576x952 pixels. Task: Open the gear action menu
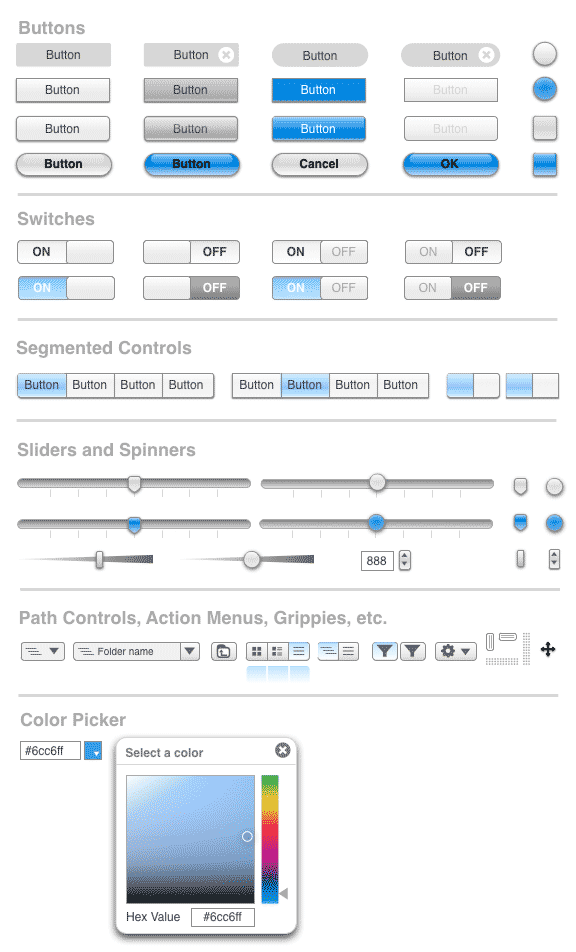(x=456, y=651)
